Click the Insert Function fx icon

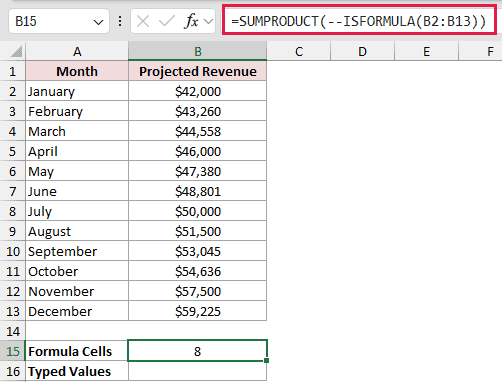click(x=192, y=22)
